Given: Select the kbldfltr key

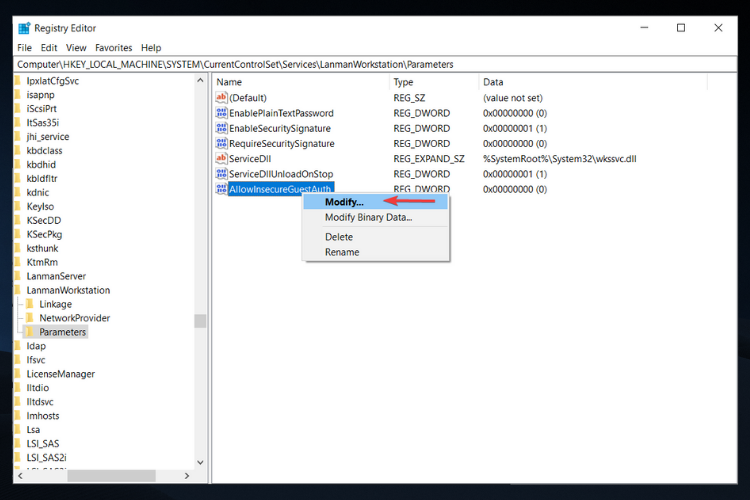Looking at the screenshot, I should click(42, 178).
